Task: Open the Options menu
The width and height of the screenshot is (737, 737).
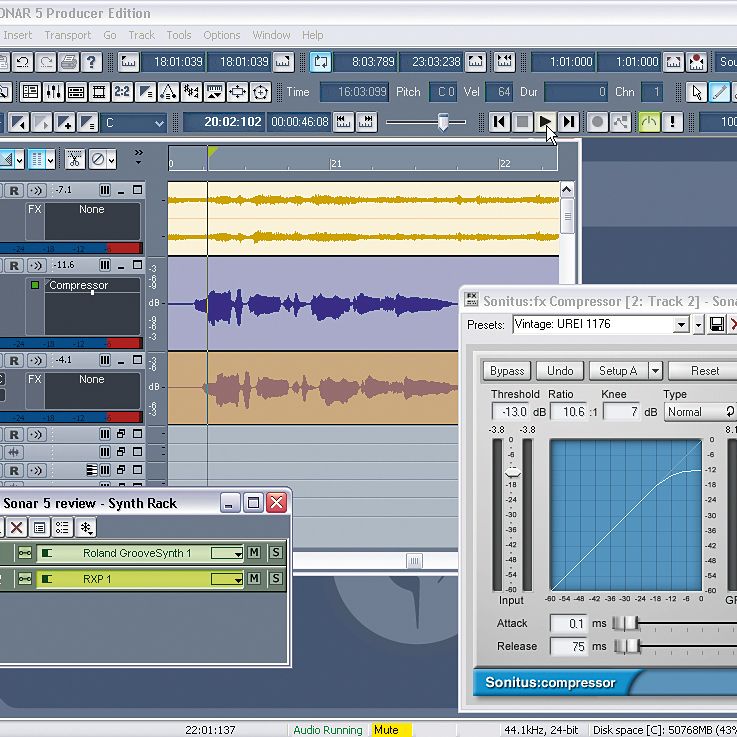Action: coord(221,35)
